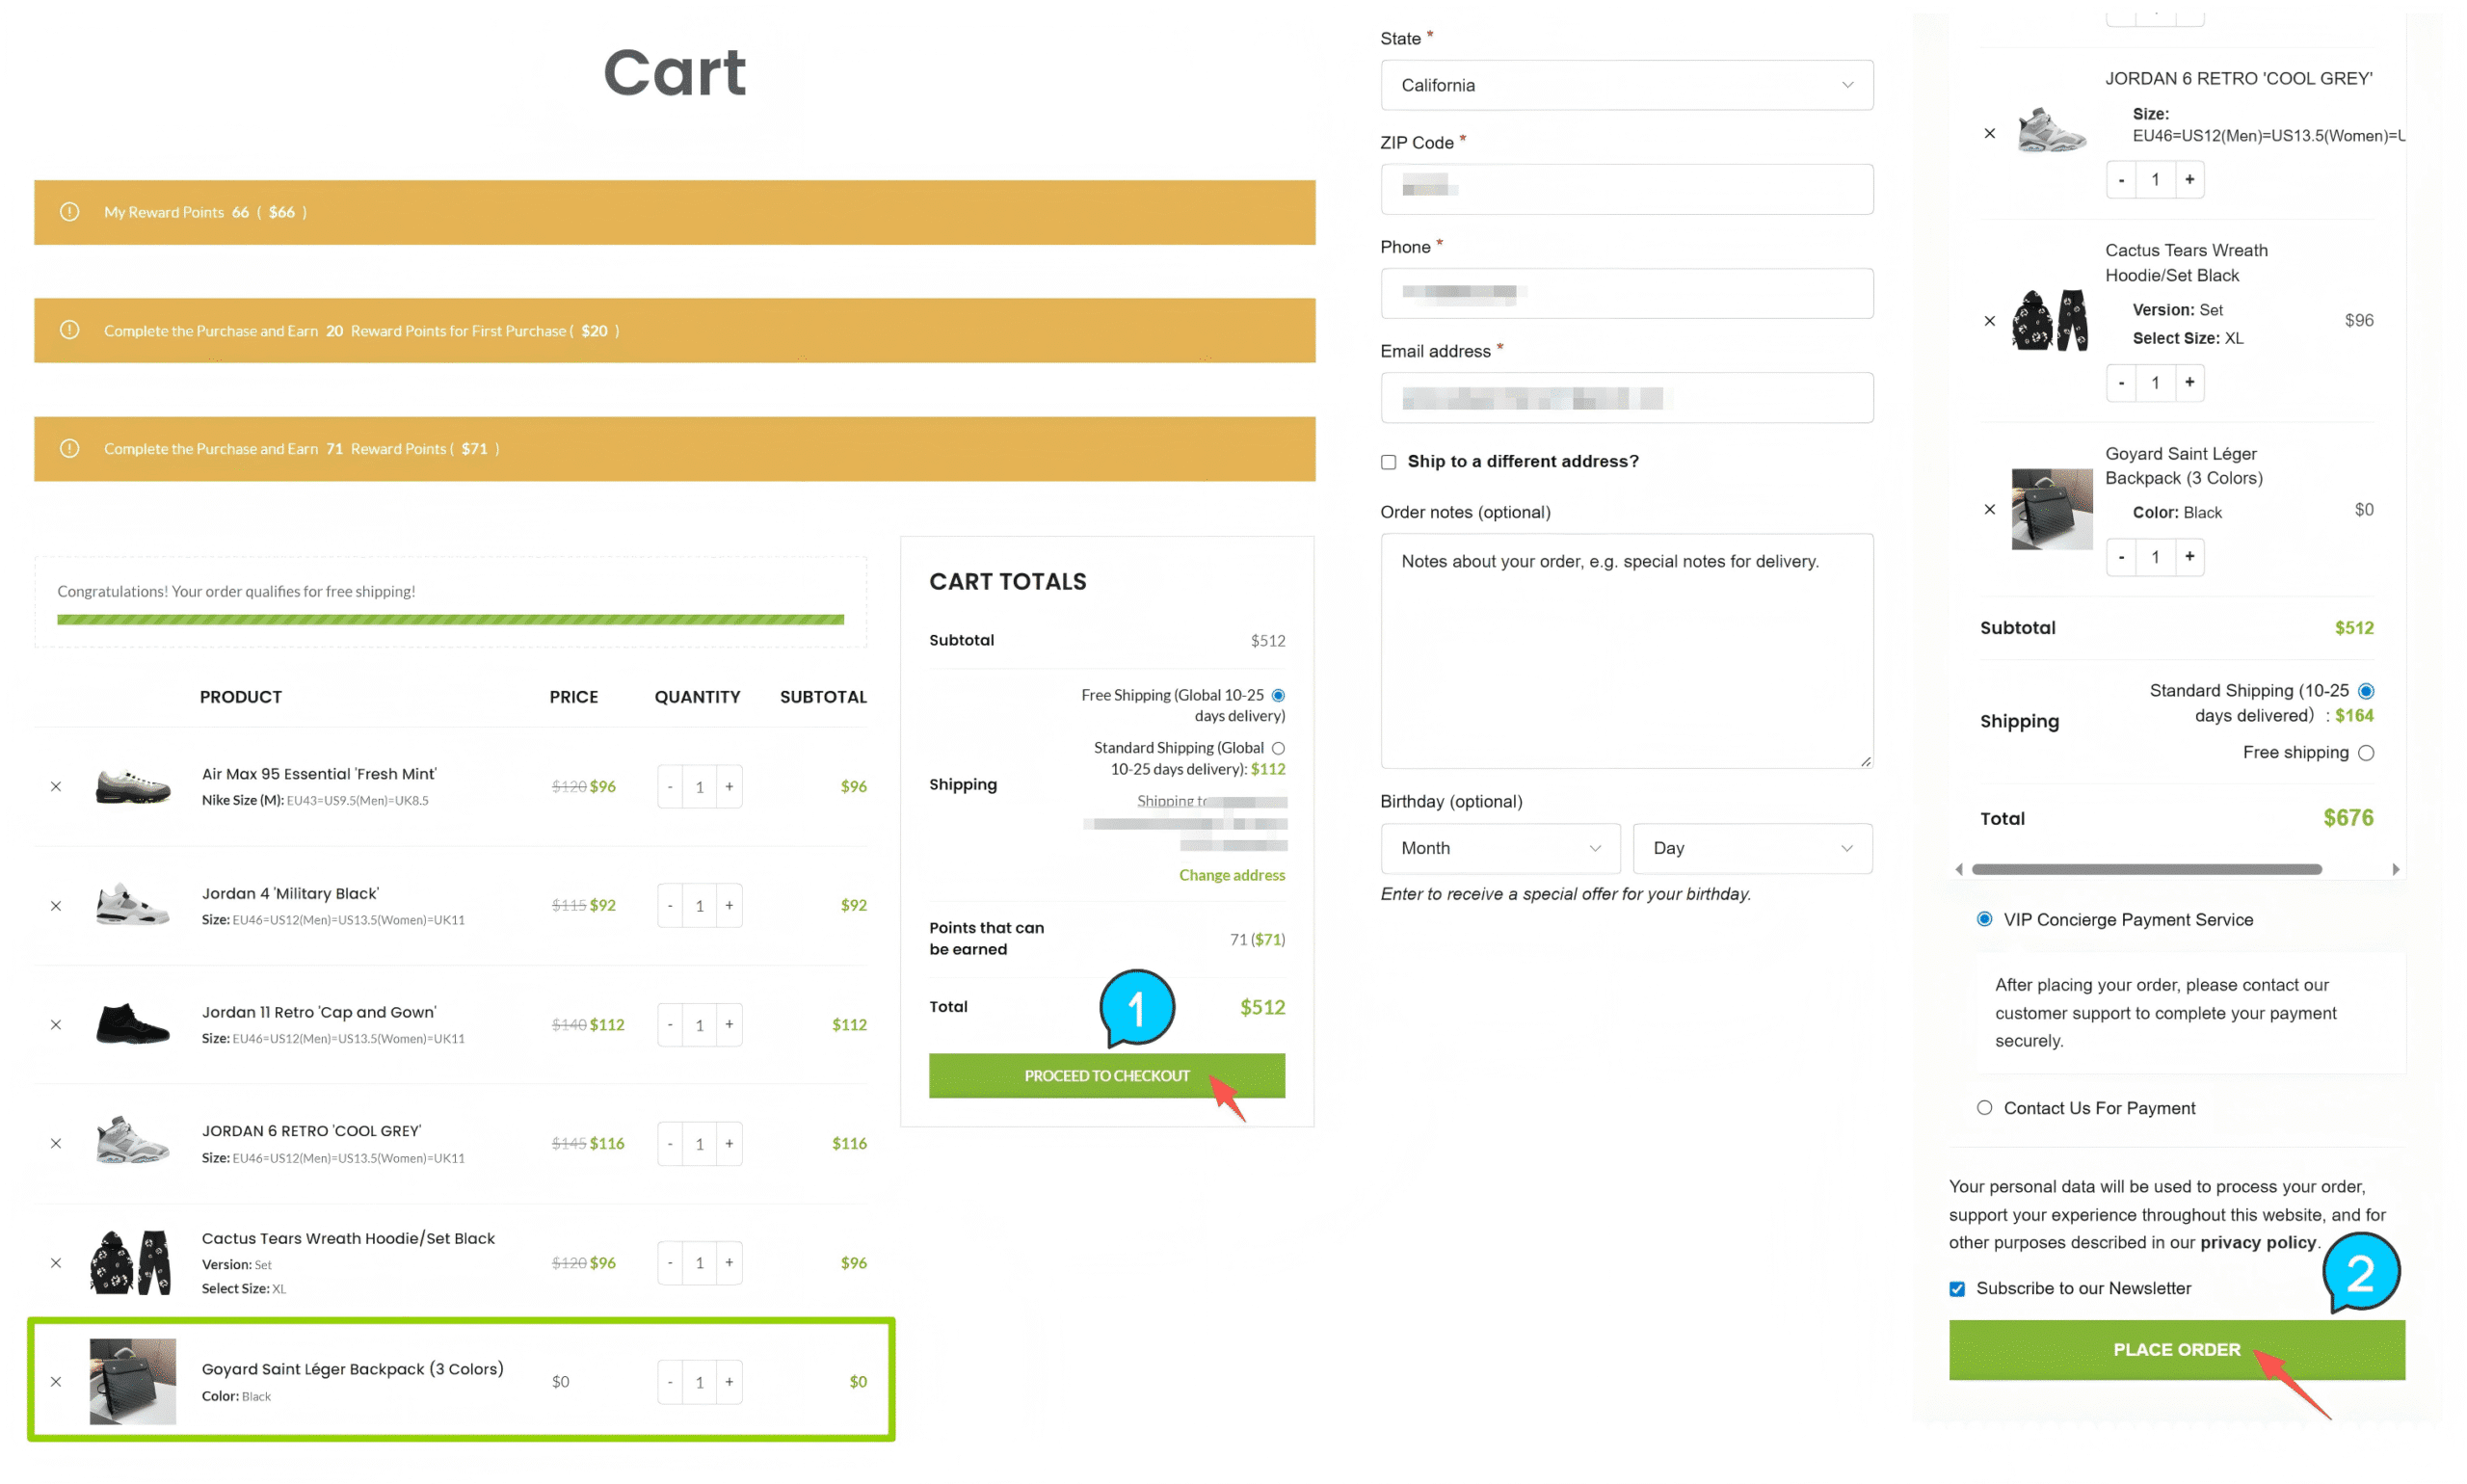Screen dimensions: 2467x1484
Task: Click info icon on My Reward Points banner
Action: click(x=69, y=212)
